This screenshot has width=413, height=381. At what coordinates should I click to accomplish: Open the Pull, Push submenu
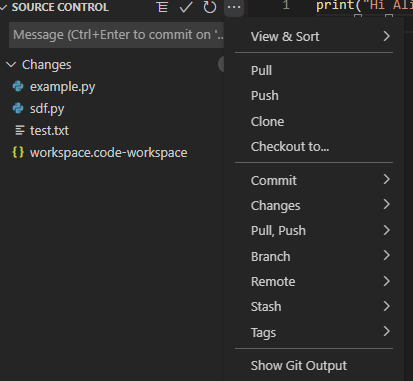click(x=314, y=231)
